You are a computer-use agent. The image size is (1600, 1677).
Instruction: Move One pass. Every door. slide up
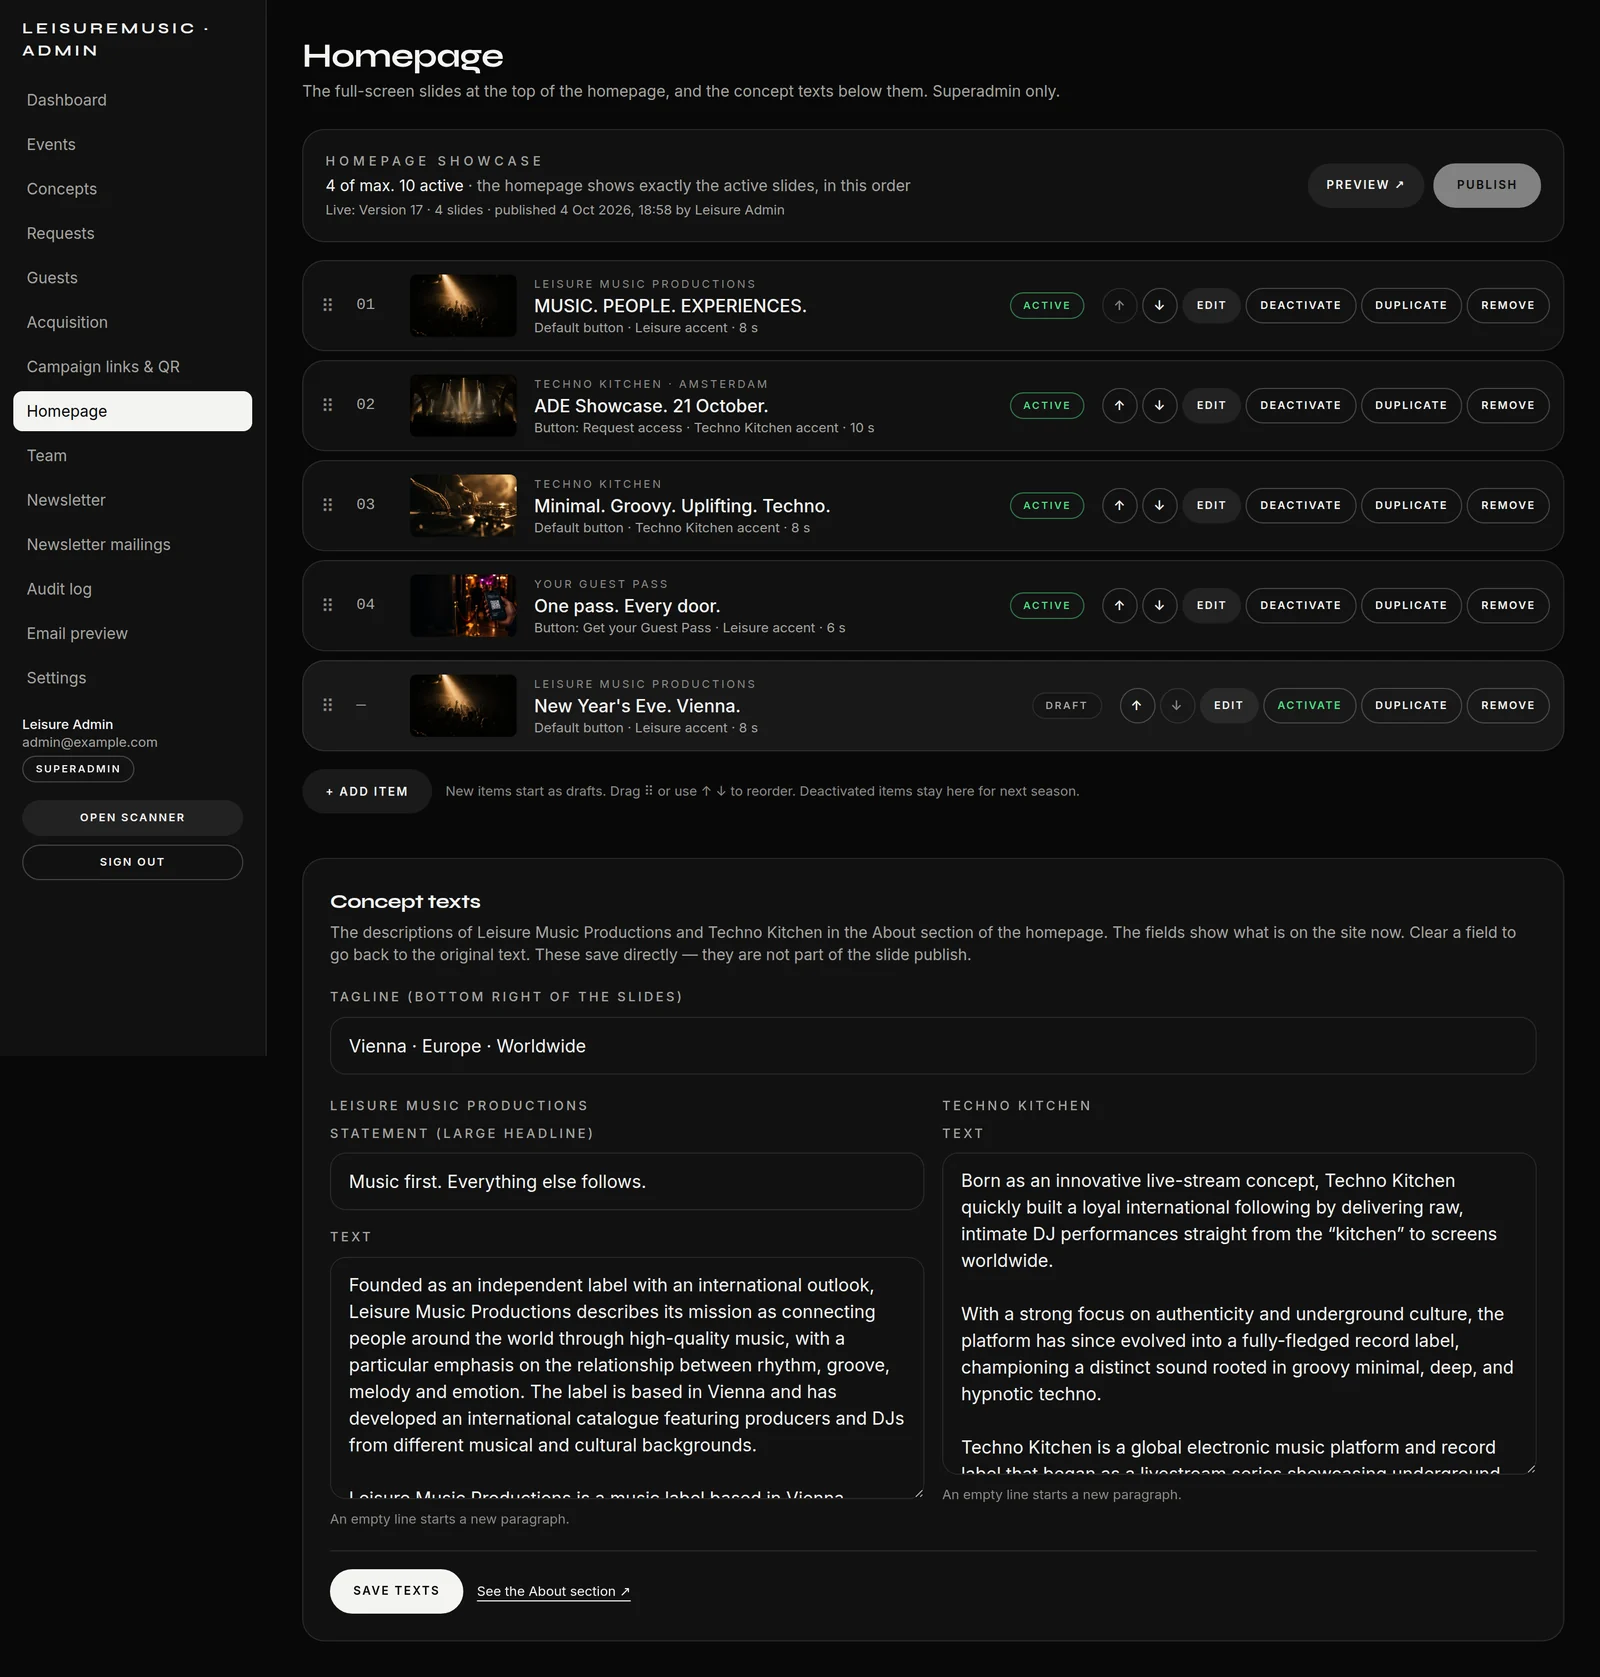(1119, 605)
